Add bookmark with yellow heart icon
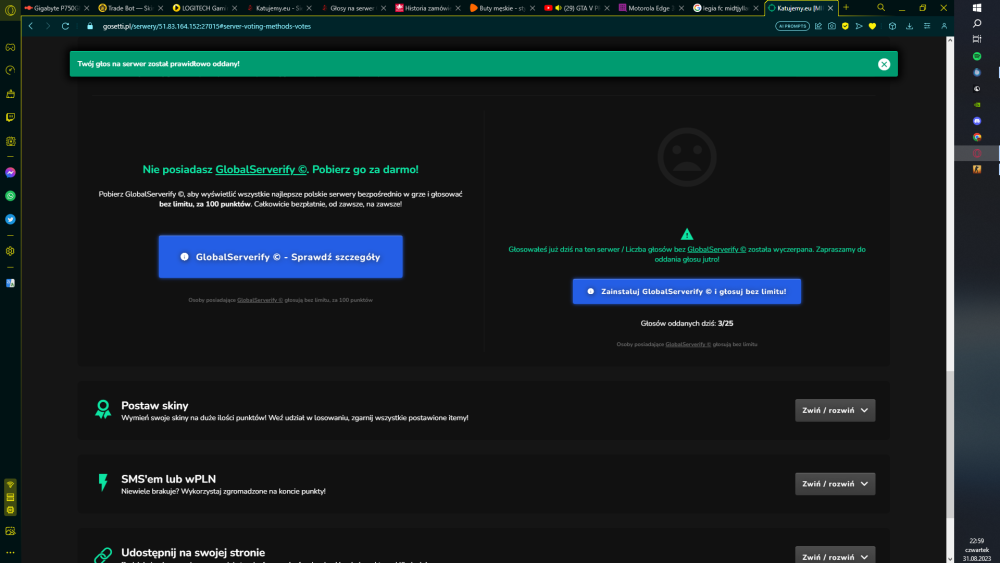 [x=872, y=26]
